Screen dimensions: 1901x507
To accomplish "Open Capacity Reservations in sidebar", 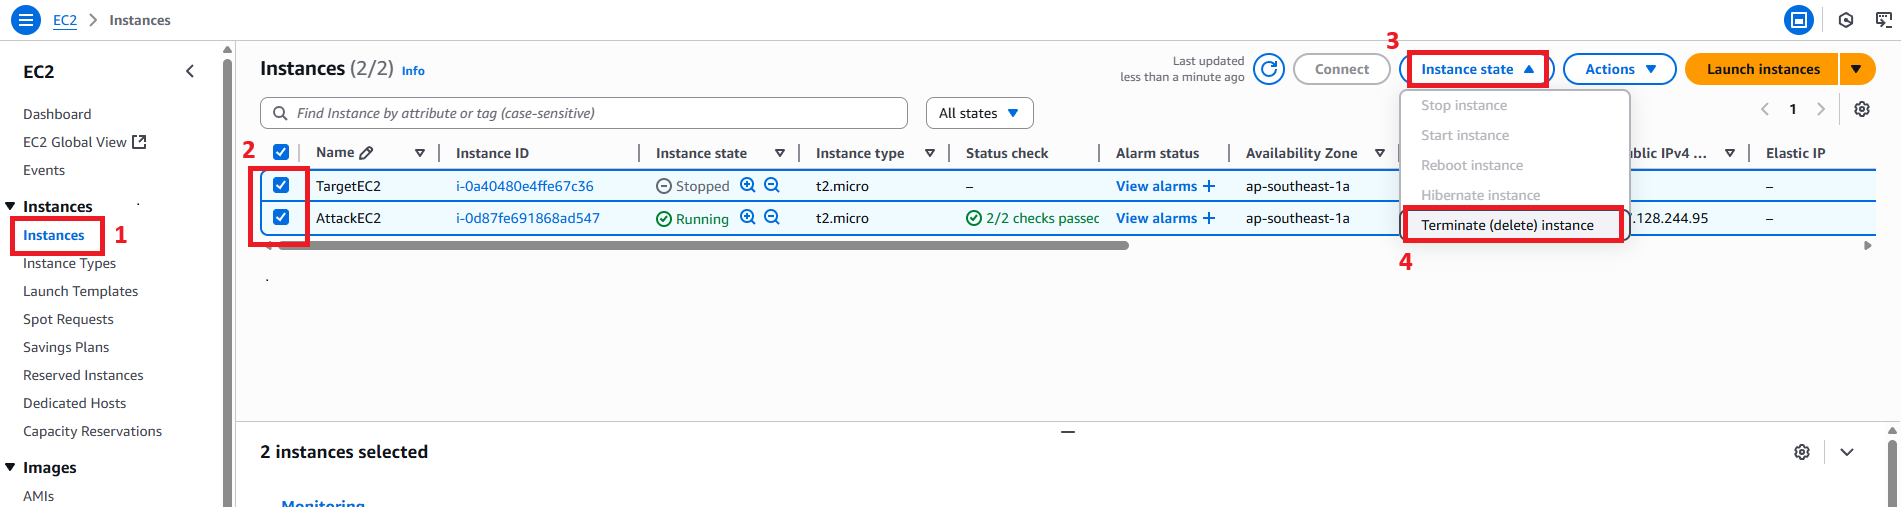I will [x=92, y=431].
